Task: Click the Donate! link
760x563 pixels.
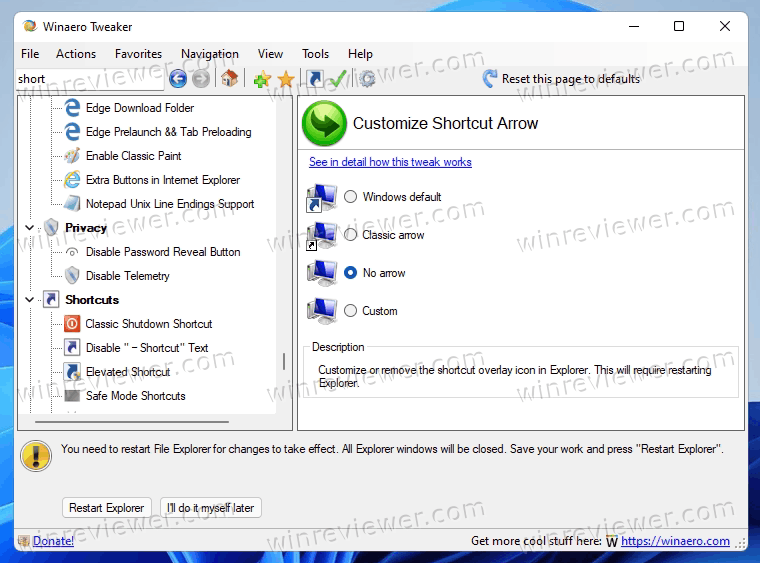Action: point(53,541)
